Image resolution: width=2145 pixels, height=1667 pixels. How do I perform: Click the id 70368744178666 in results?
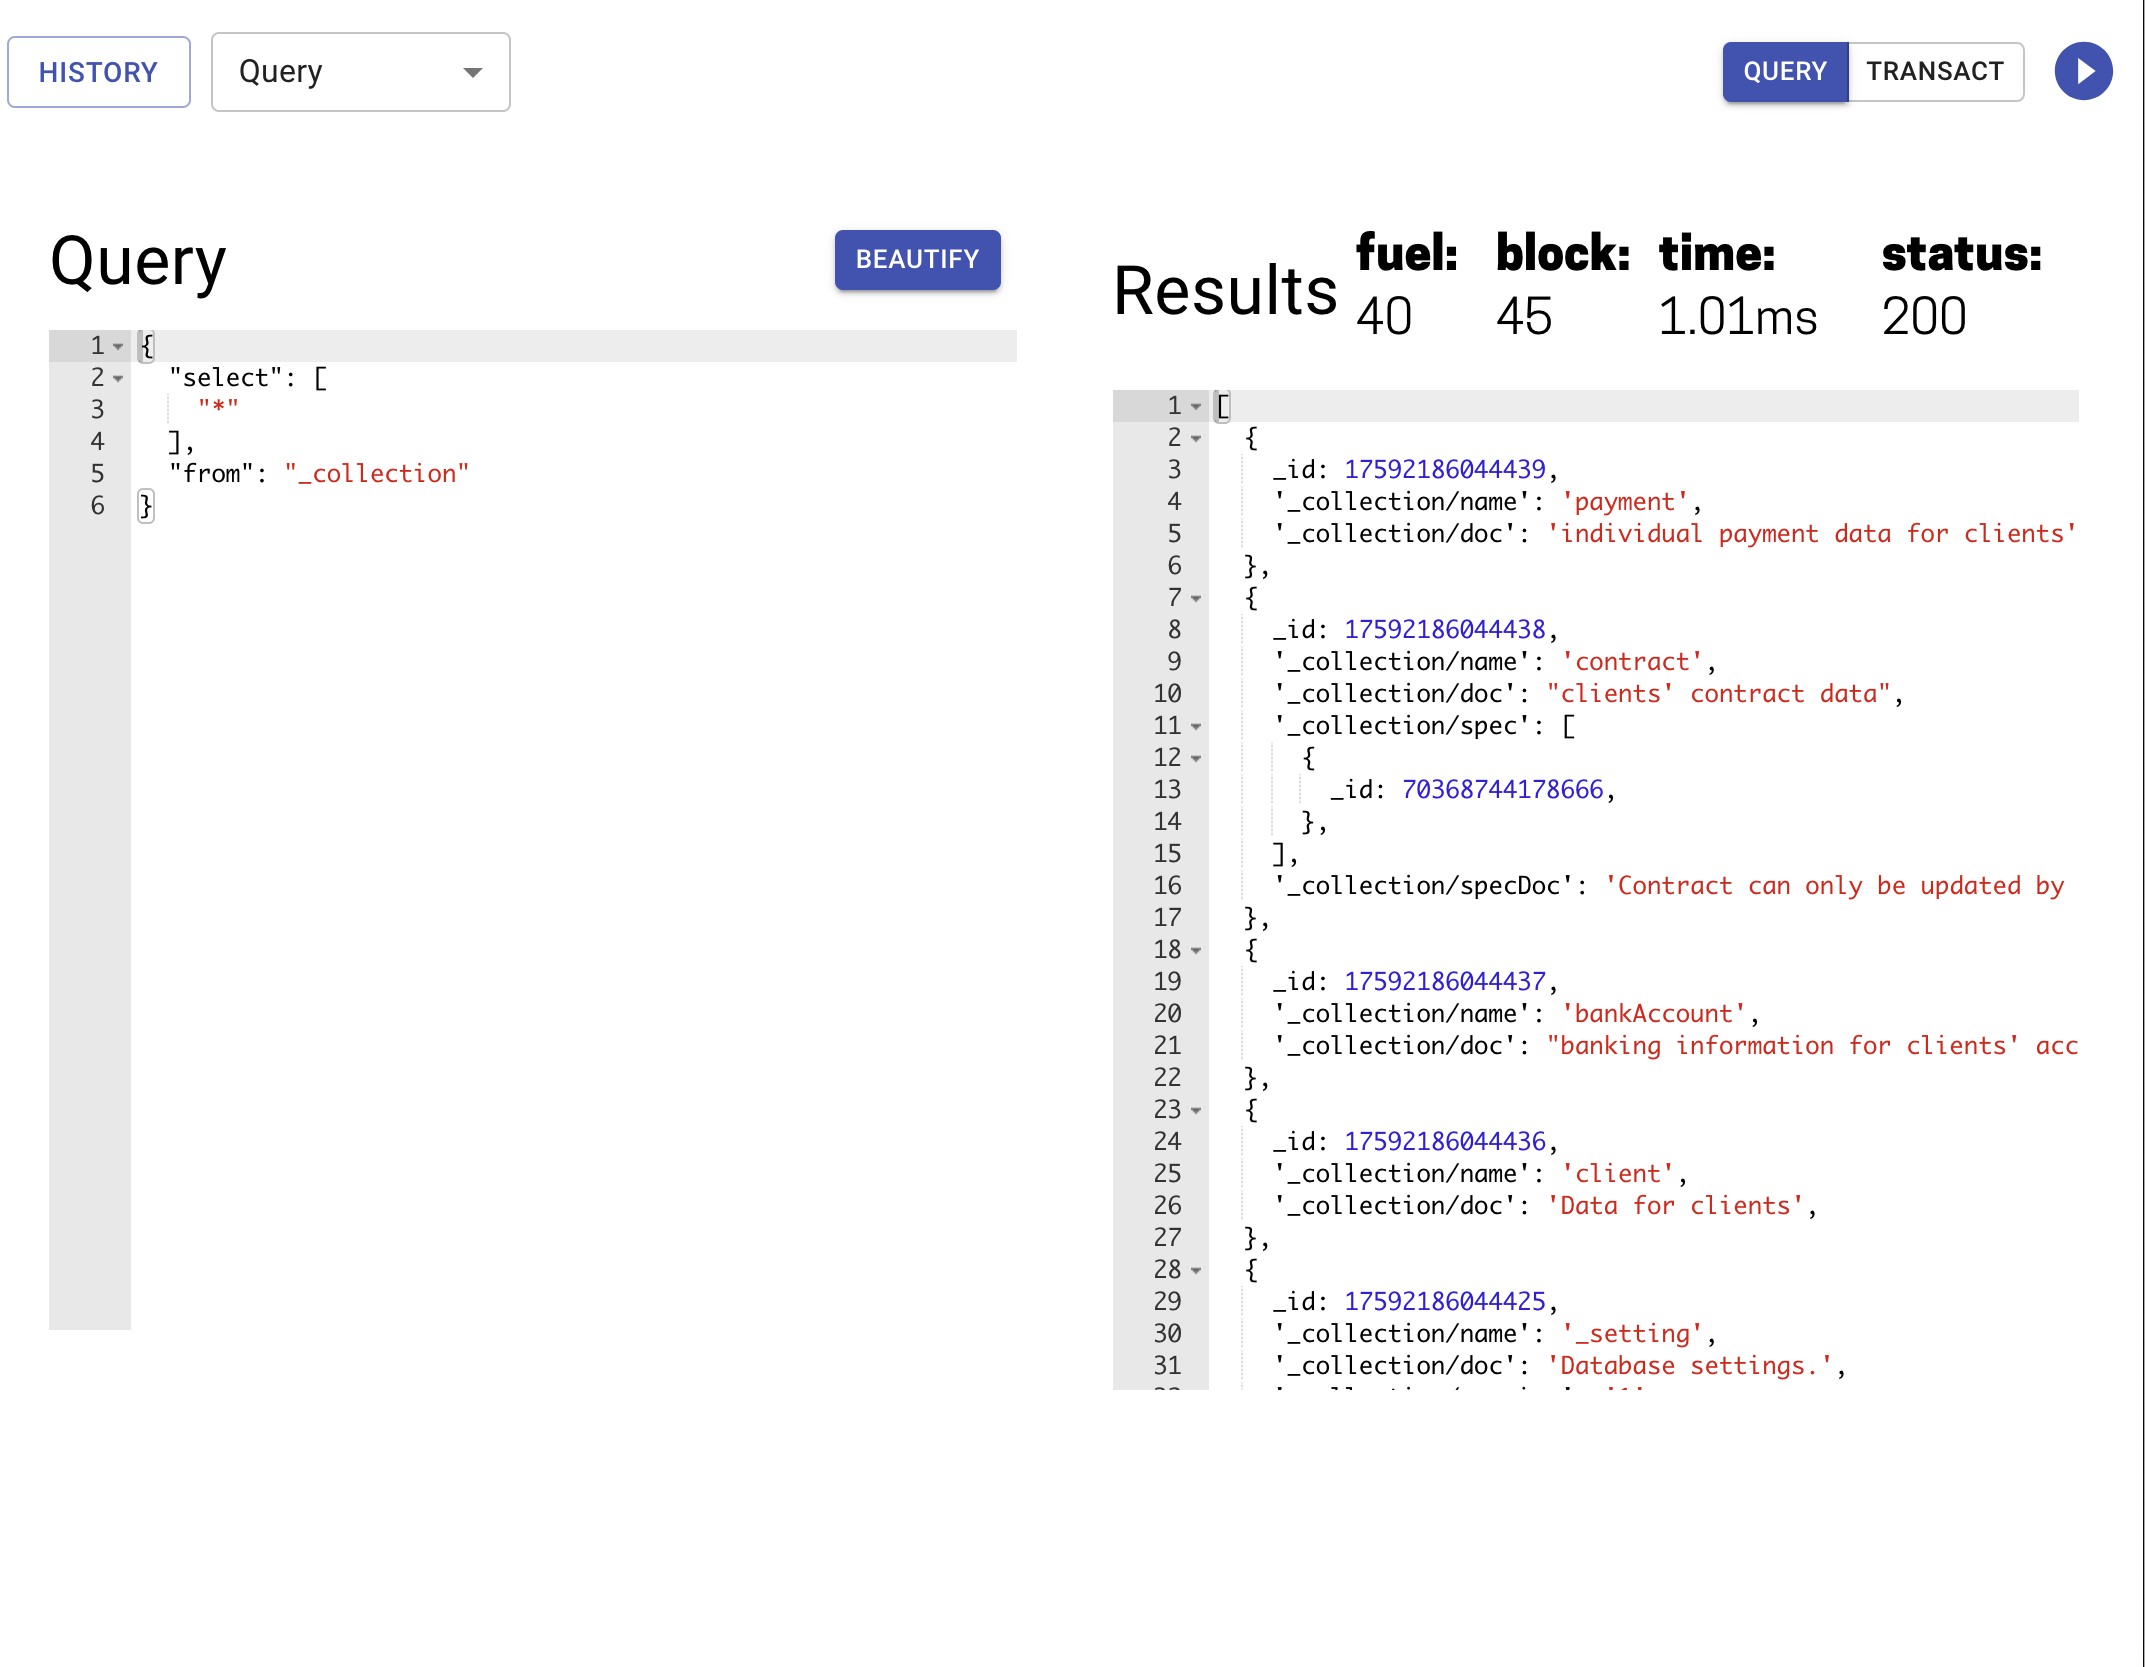click(1502, 790)
